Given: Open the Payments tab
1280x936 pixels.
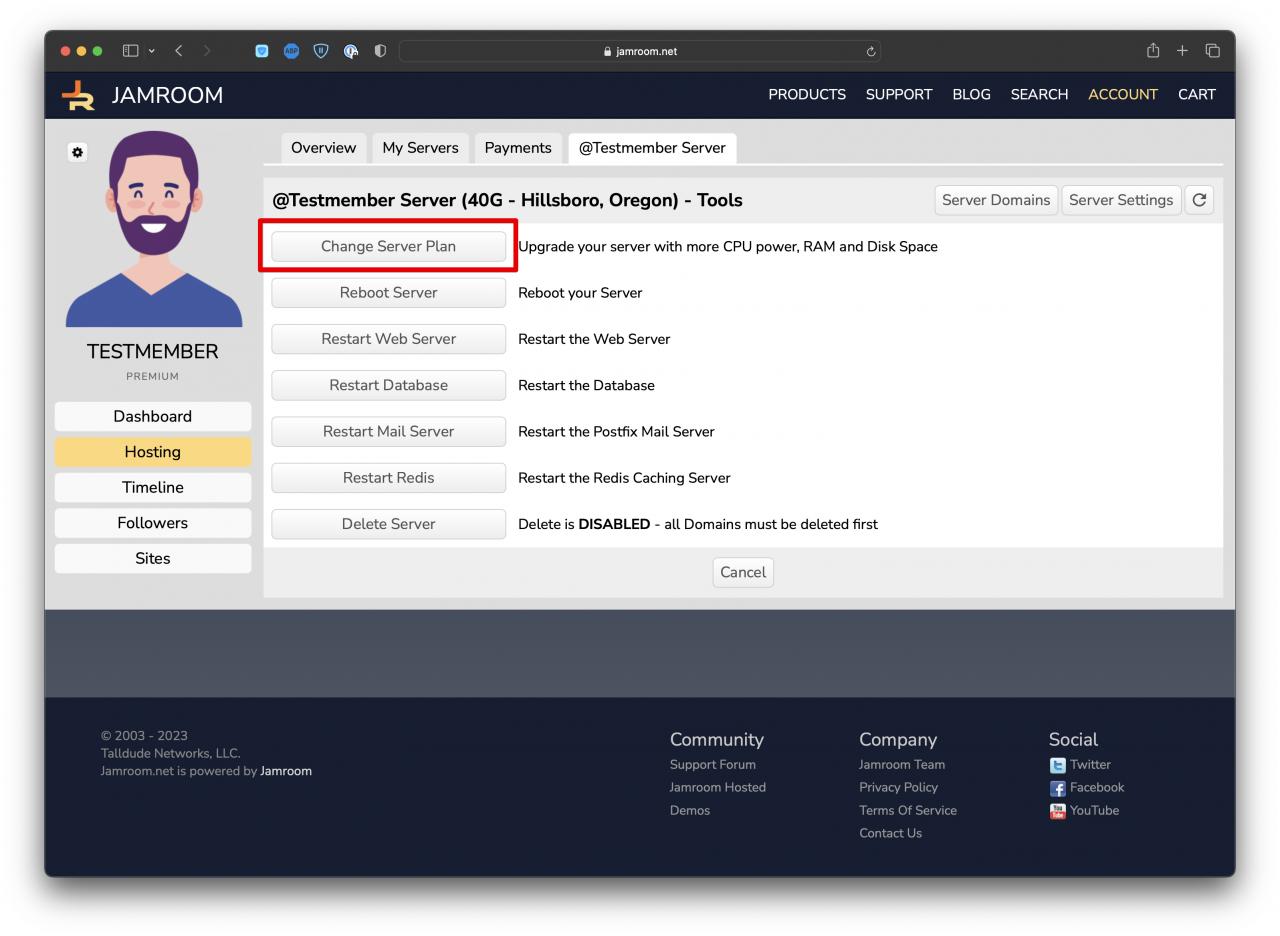Looking at the screenshot, I should 517,148.
